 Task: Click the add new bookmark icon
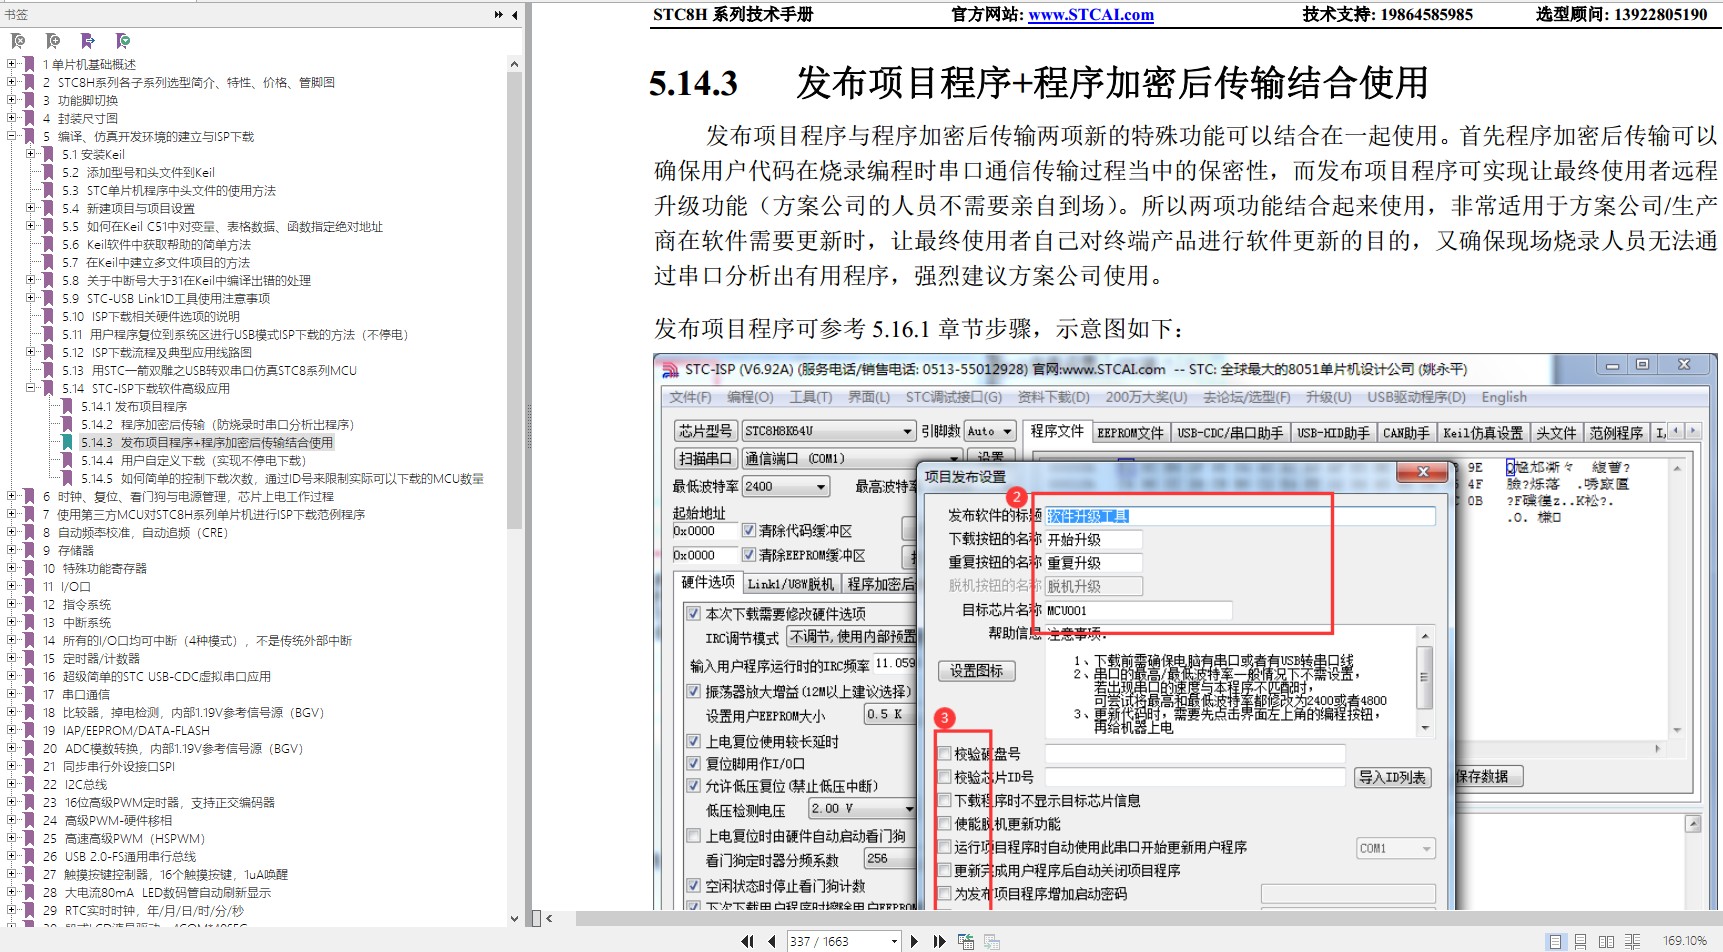tap(53, 41)
